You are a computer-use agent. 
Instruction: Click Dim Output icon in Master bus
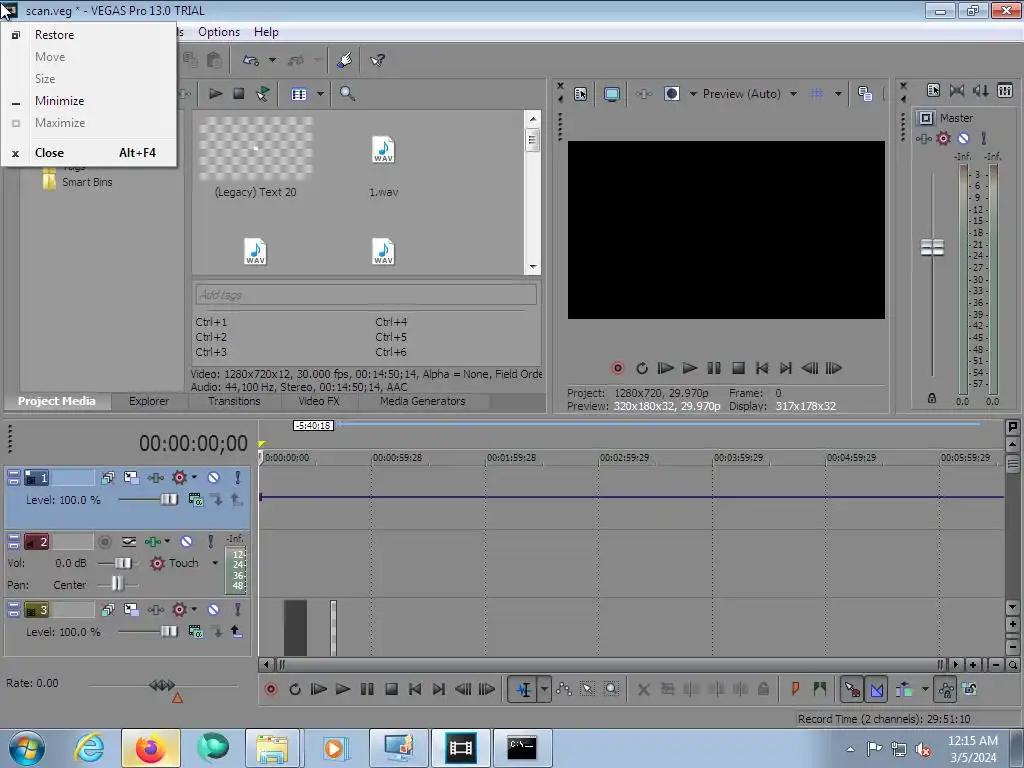click(981, 91)
